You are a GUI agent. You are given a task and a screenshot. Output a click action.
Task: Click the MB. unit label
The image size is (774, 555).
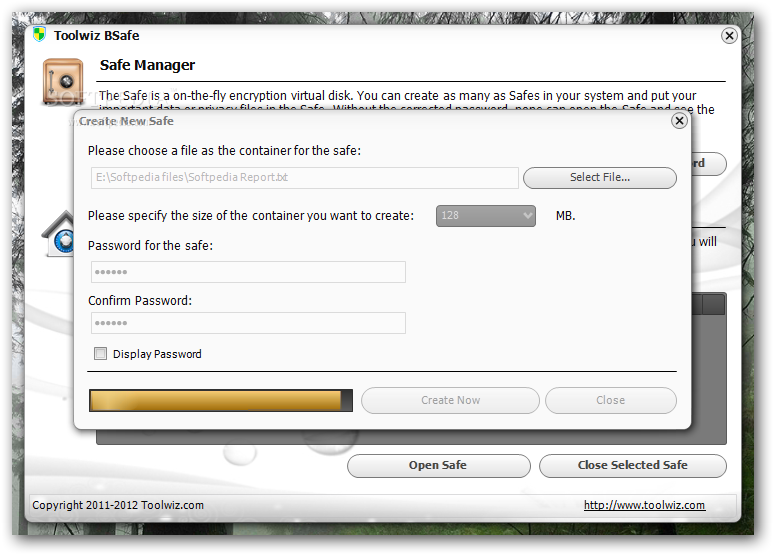click(x=565, y=216)
